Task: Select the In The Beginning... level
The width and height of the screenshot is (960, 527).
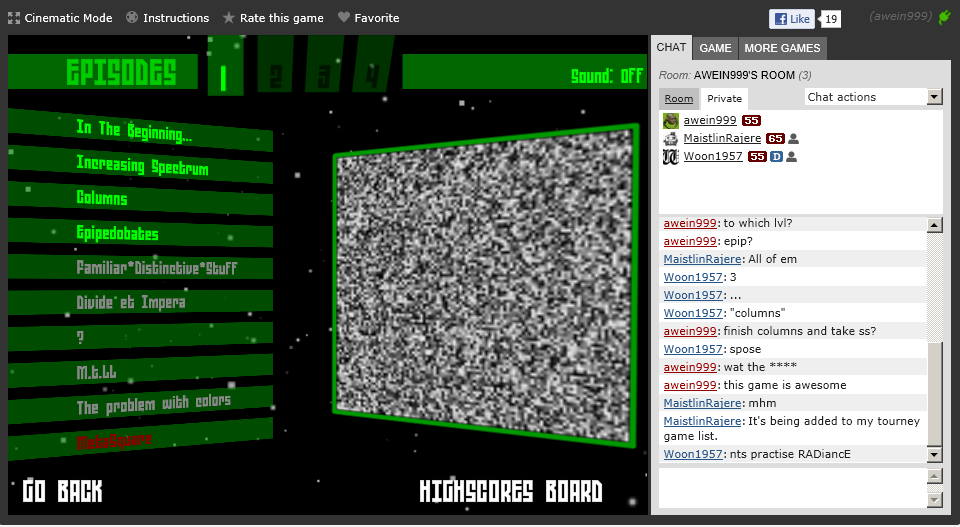Action: click(x=140, y=130)
